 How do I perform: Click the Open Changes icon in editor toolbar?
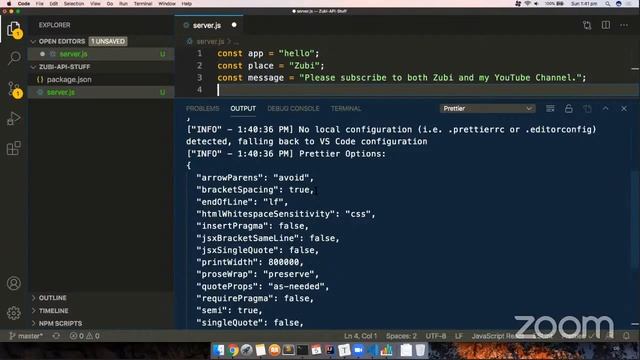pyautogui.click(x=587, y=25)
